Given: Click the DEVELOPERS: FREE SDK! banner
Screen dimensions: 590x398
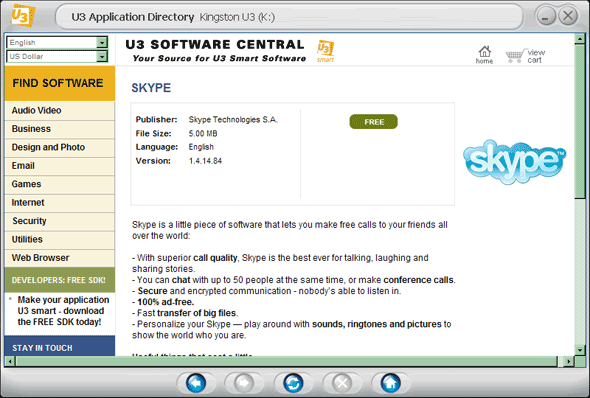Looking at the screenshot, I should 60,280.
